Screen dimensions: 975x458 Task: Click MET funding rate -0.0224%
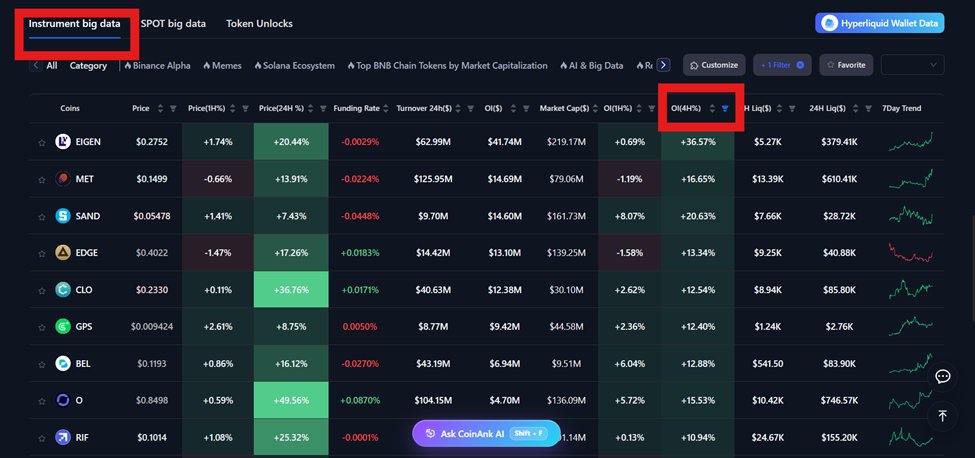360,179
